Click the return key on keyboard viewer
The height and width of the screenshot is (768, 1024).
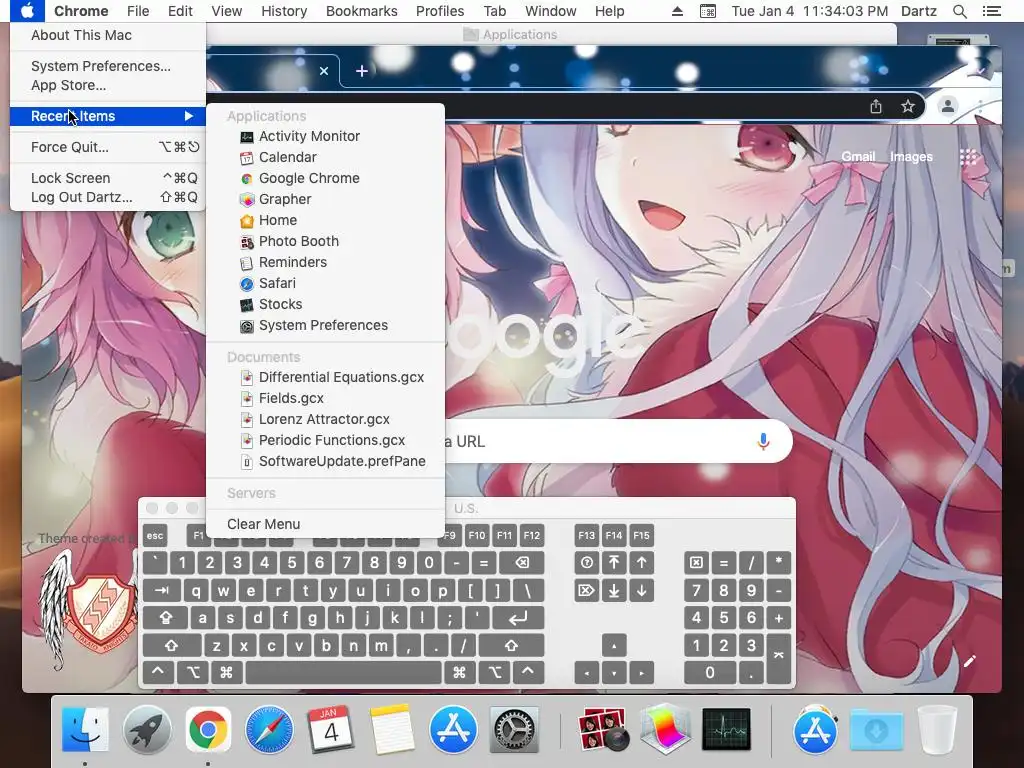pos(518,618)
